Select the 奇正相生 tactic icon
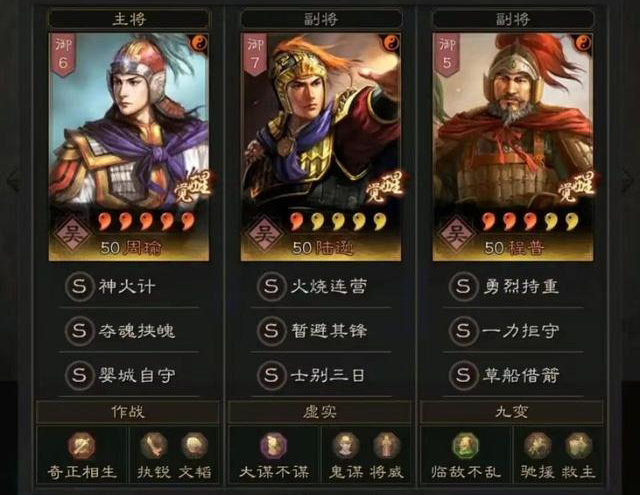This screenshot has width=640, height=495. pyautogui.click(x=82, y=446)
